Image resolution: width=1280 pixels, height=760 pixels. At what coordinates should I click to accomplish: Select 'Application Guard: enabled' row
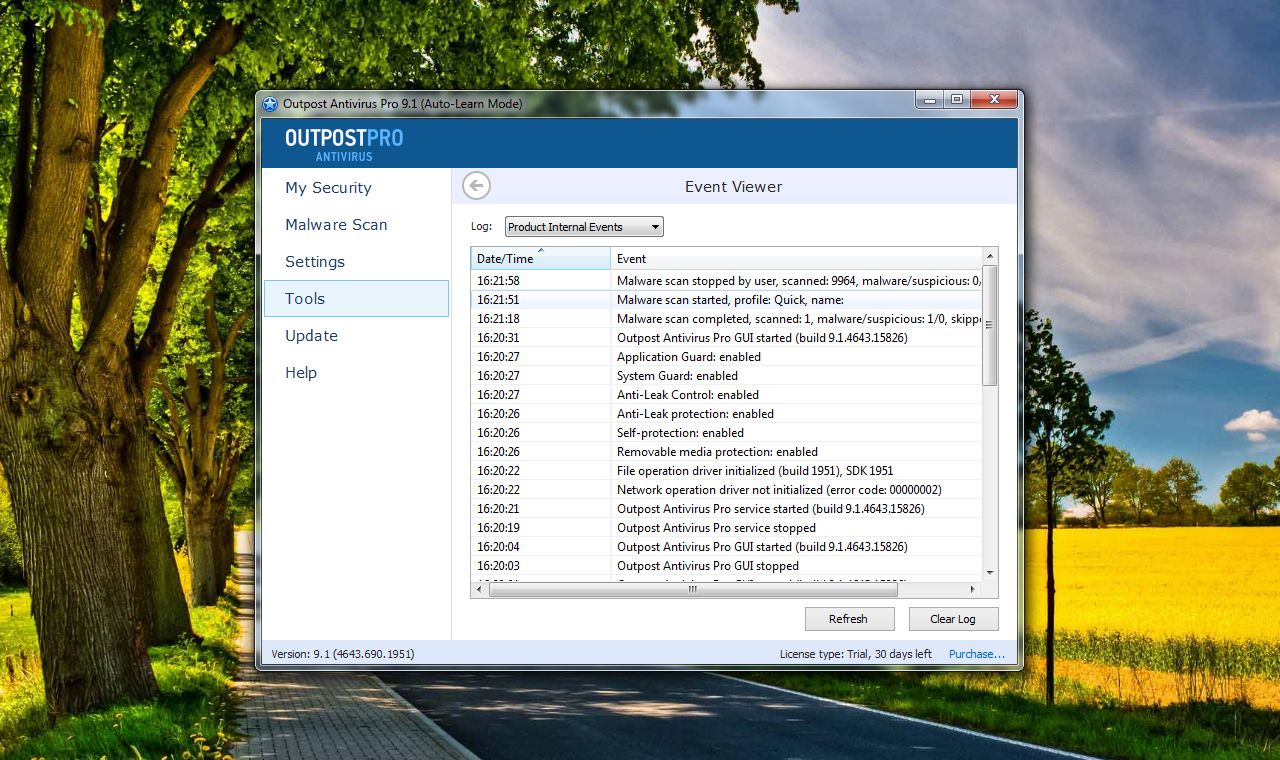(x=727, y=357)
